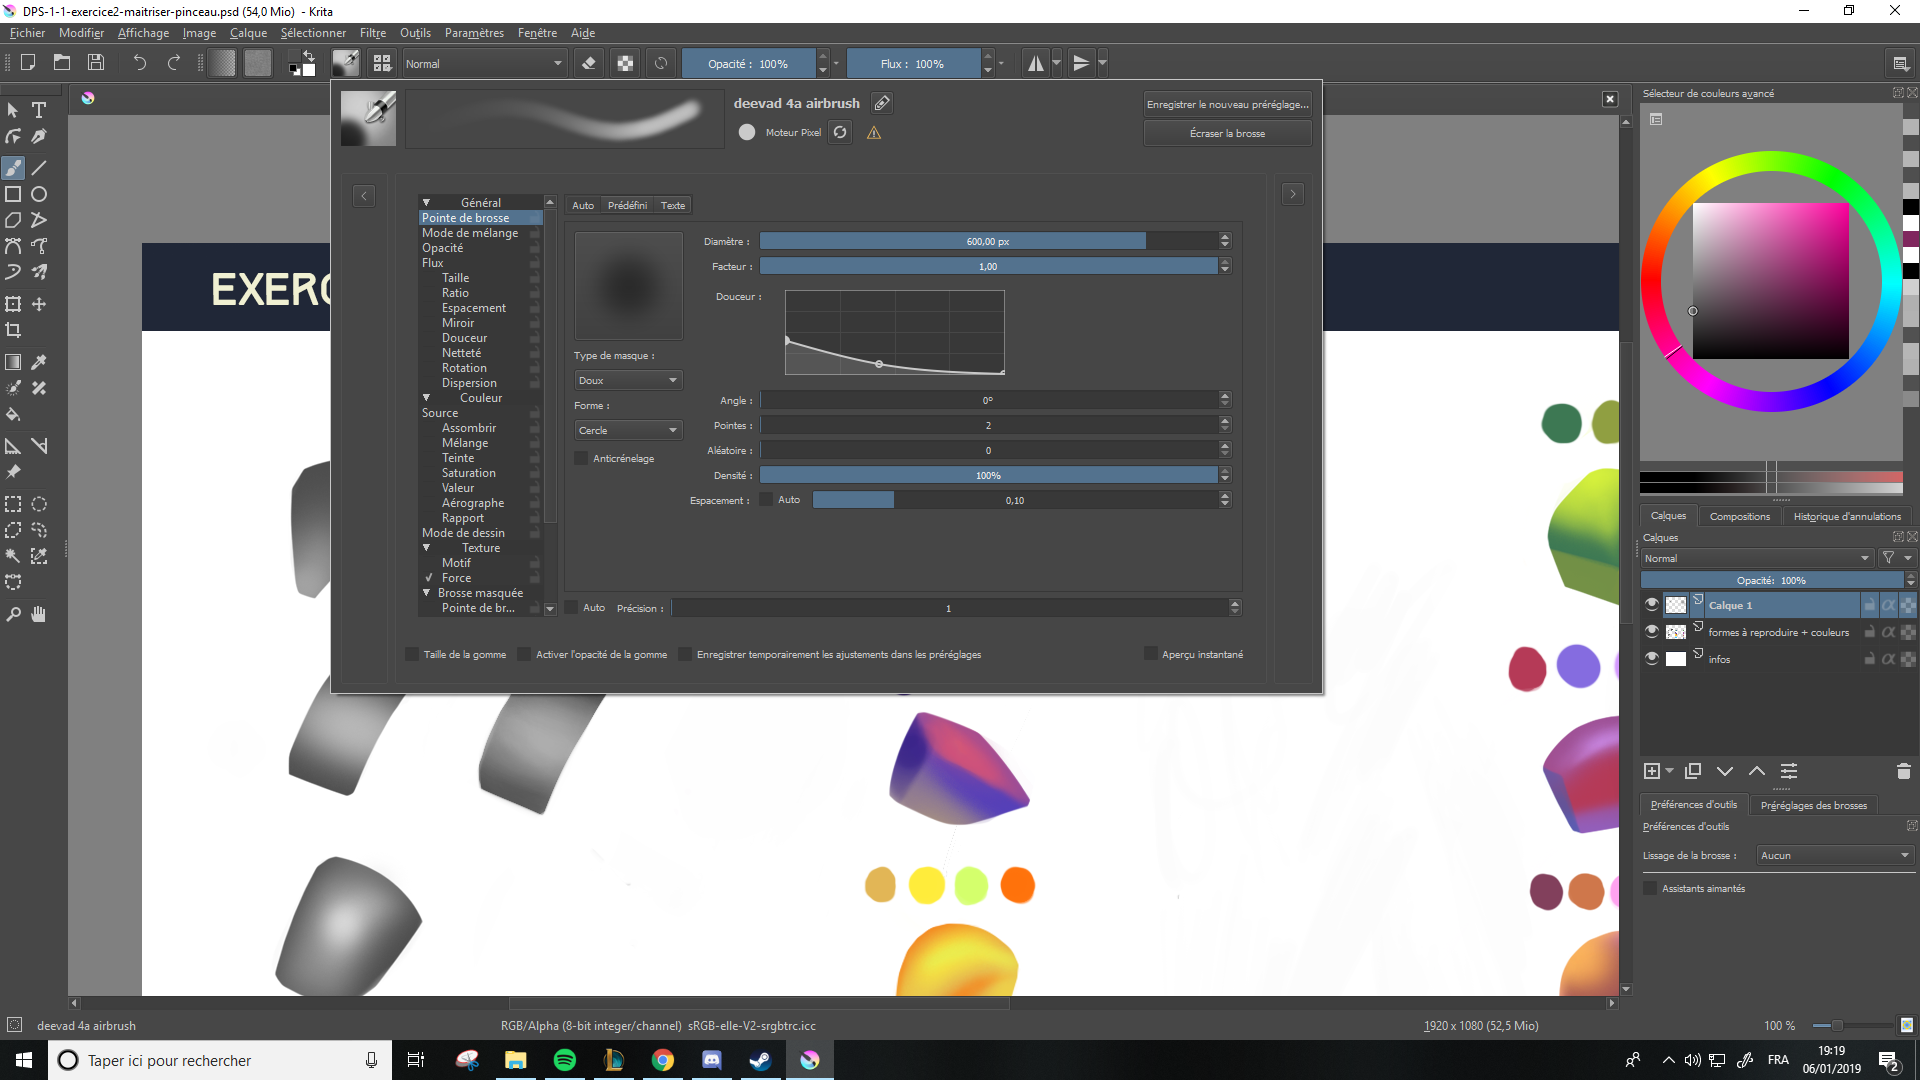Click the Diamètre slider bar

[987, 241]
